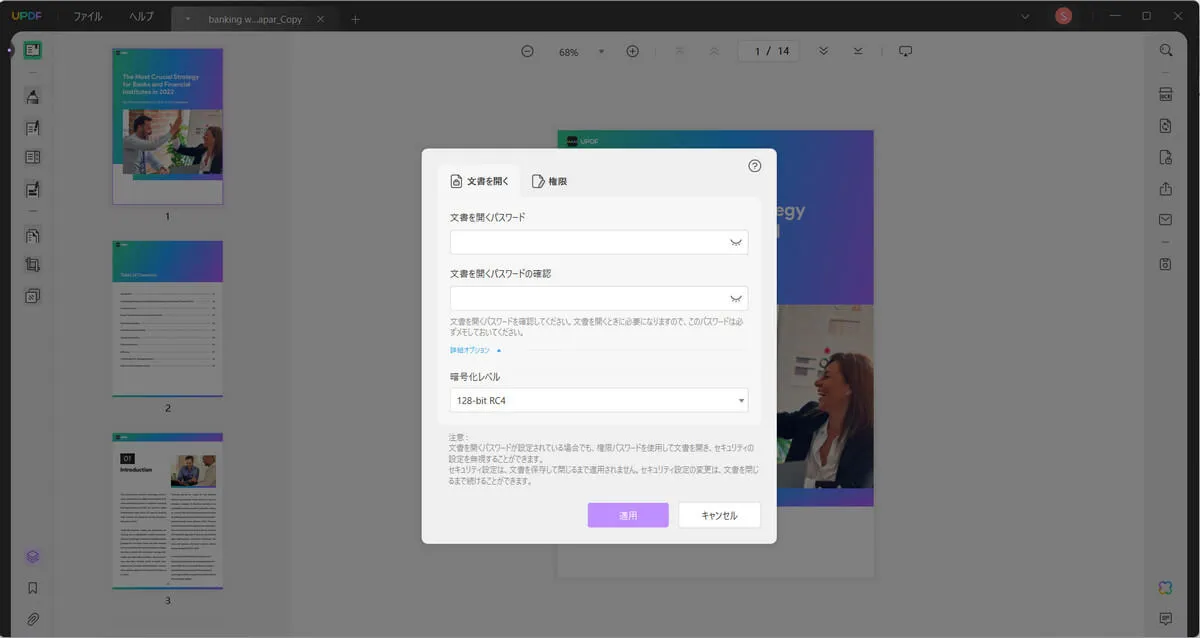Go to previous page arrow icon

point(714,51)
